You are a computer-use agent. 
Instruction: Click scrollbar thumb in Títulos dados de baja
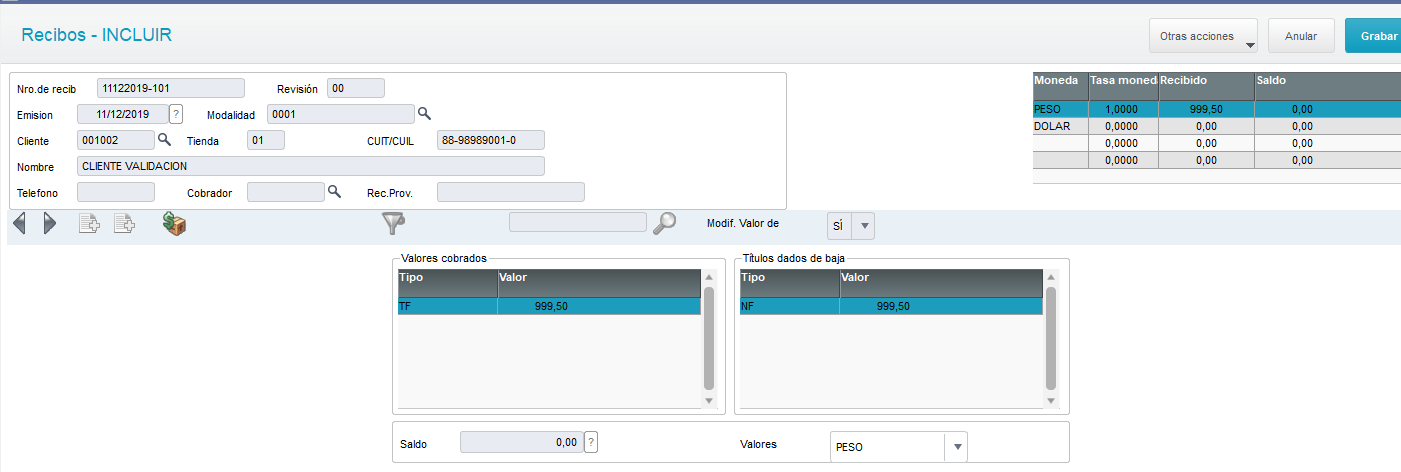(1051, 338)
